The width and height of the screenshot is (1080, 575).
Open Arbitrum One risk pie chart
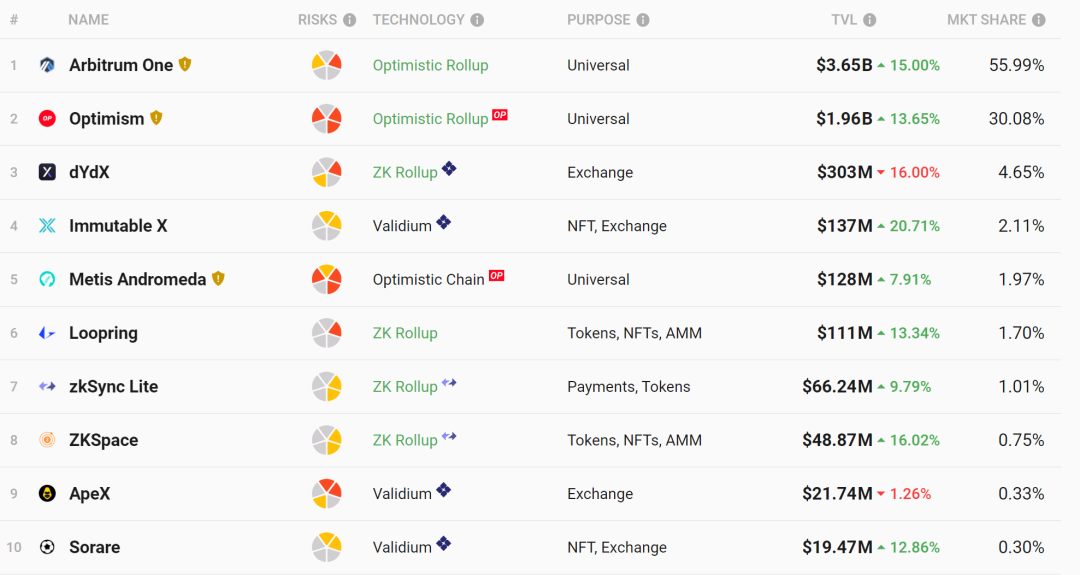click(x=326, y=65)
